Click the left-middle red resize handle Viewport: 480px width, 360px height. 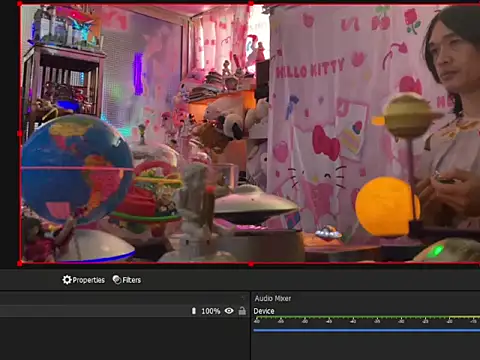click(x=20, y=133)
